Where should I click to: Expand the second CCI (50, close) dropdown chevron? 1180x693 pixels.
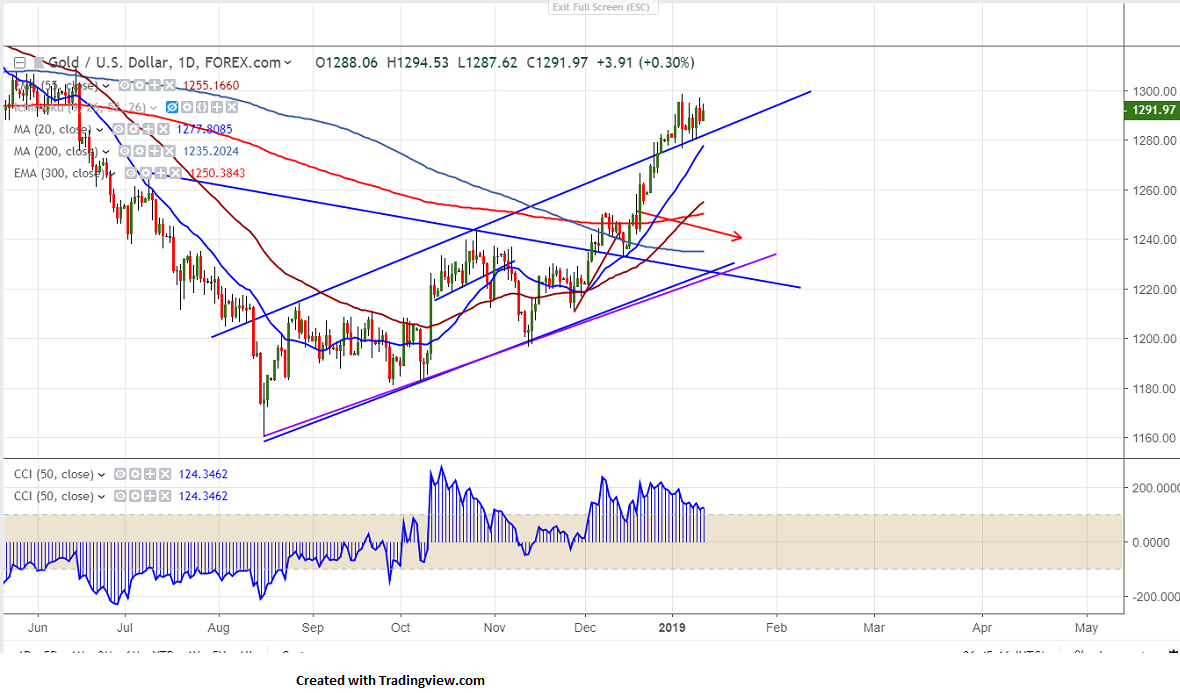click(101, 497)
